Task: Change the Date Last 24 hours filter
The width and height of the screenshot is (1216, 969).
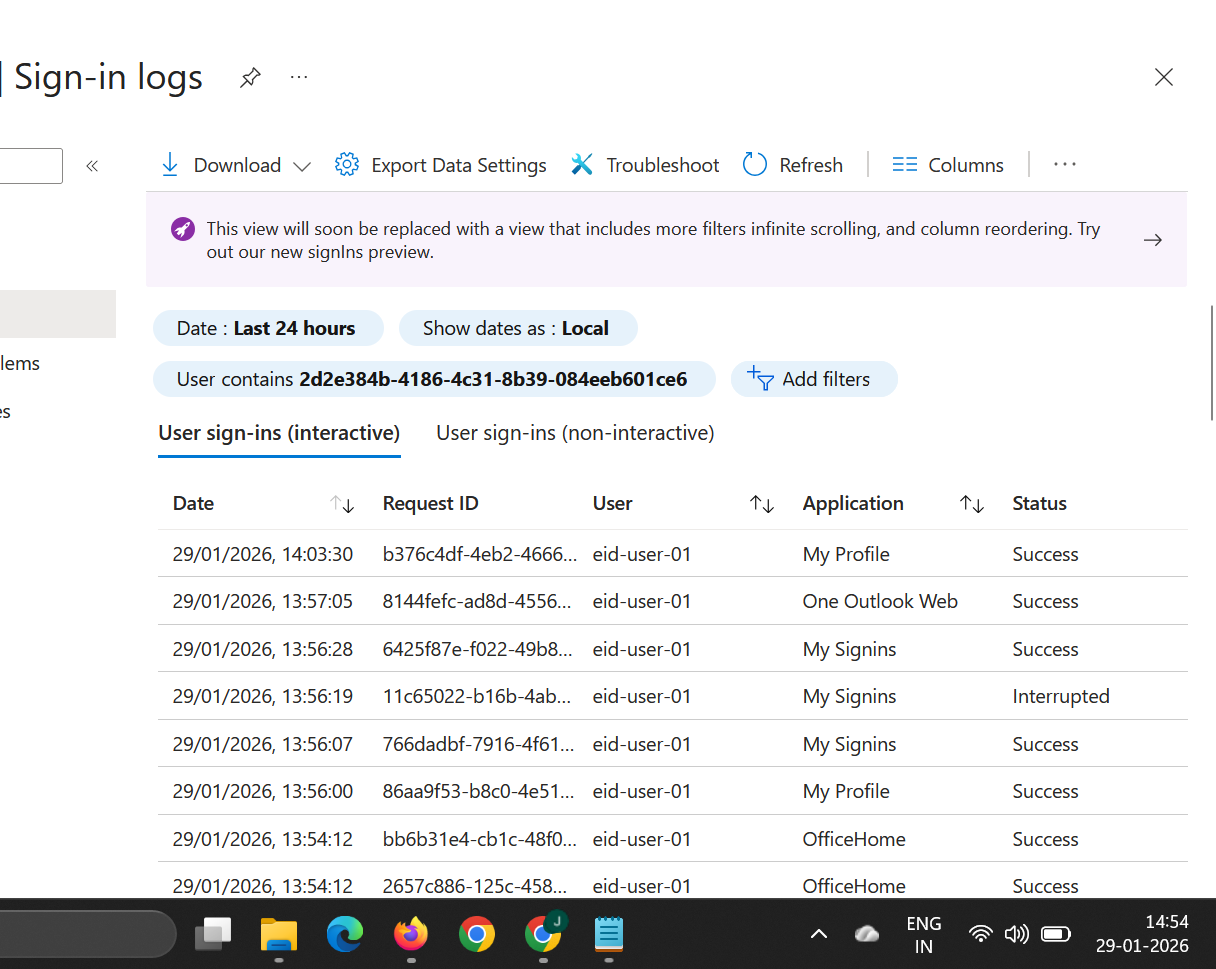Action: tap(267, 328)
